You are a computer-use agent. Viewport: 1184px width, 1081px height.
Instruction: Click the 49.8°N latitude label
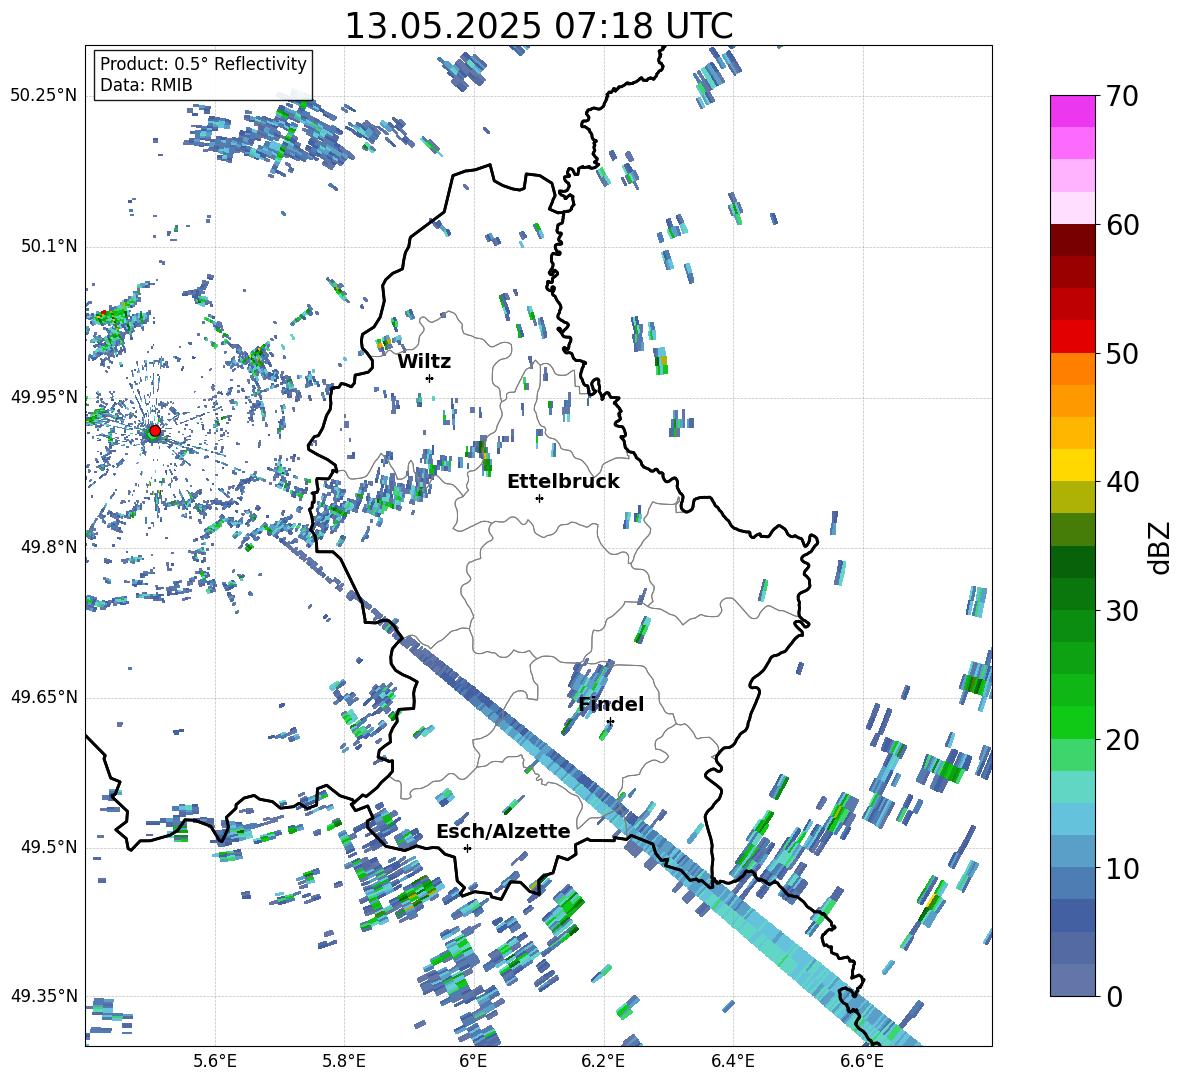48,547
